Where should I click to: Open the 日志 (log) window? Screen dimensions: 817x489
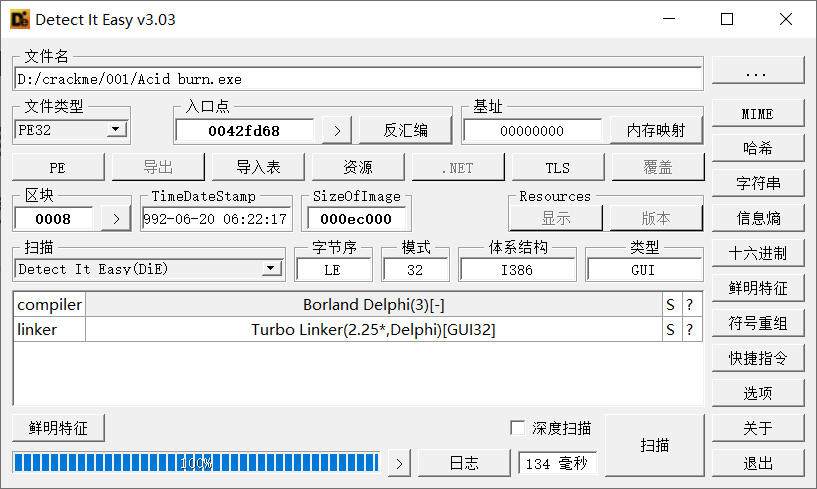[x=464, y=463]
